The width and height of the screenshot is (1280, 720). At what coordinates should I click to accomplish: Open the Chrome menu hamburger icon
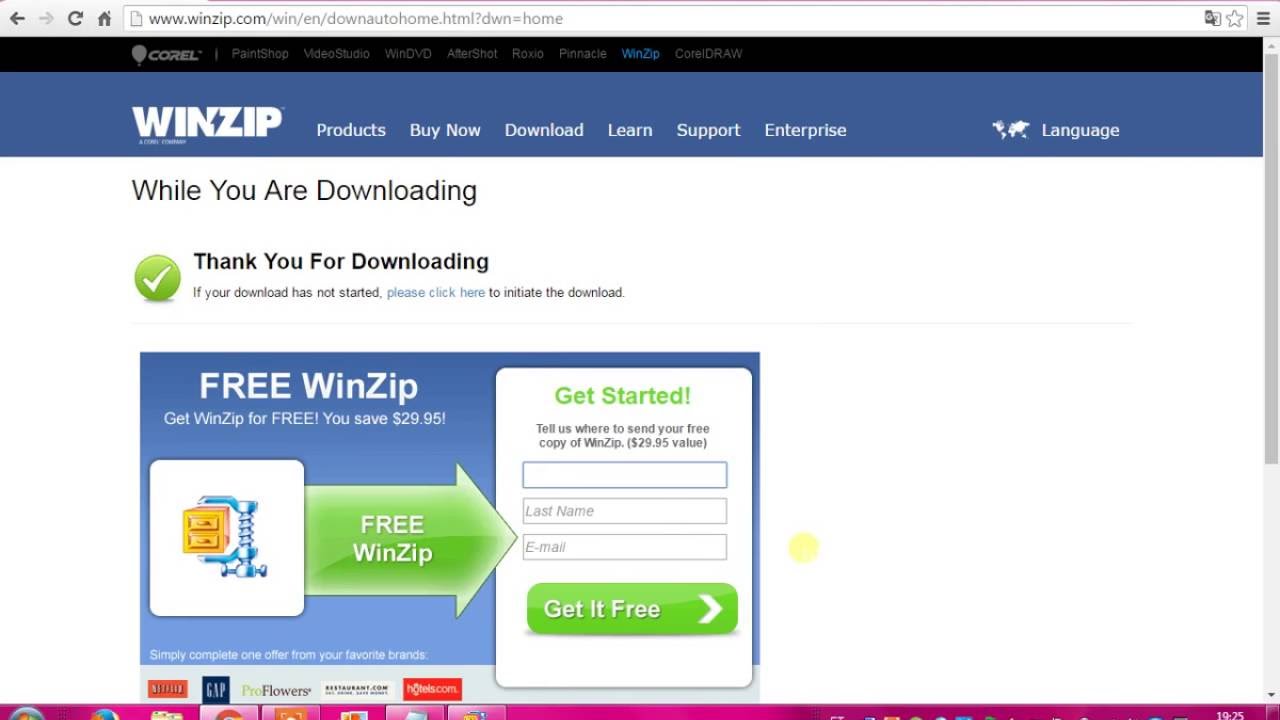point(1263,18)
